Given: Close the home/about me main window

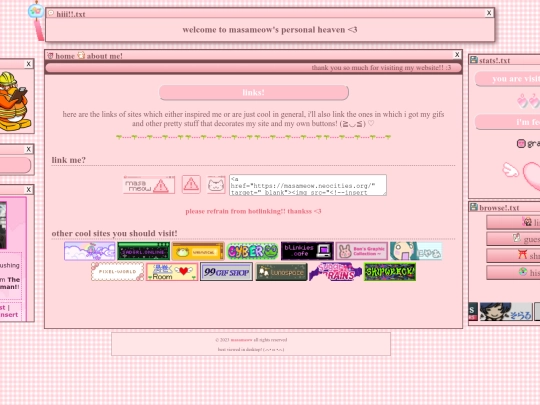Looking at the screenshot, I should point(457,54).
